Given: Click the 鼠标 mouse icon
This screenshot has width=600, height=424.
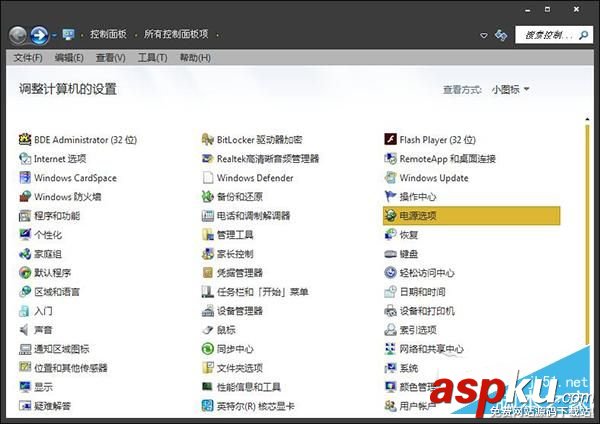Looking at the screenshot, I should point(207,329).
